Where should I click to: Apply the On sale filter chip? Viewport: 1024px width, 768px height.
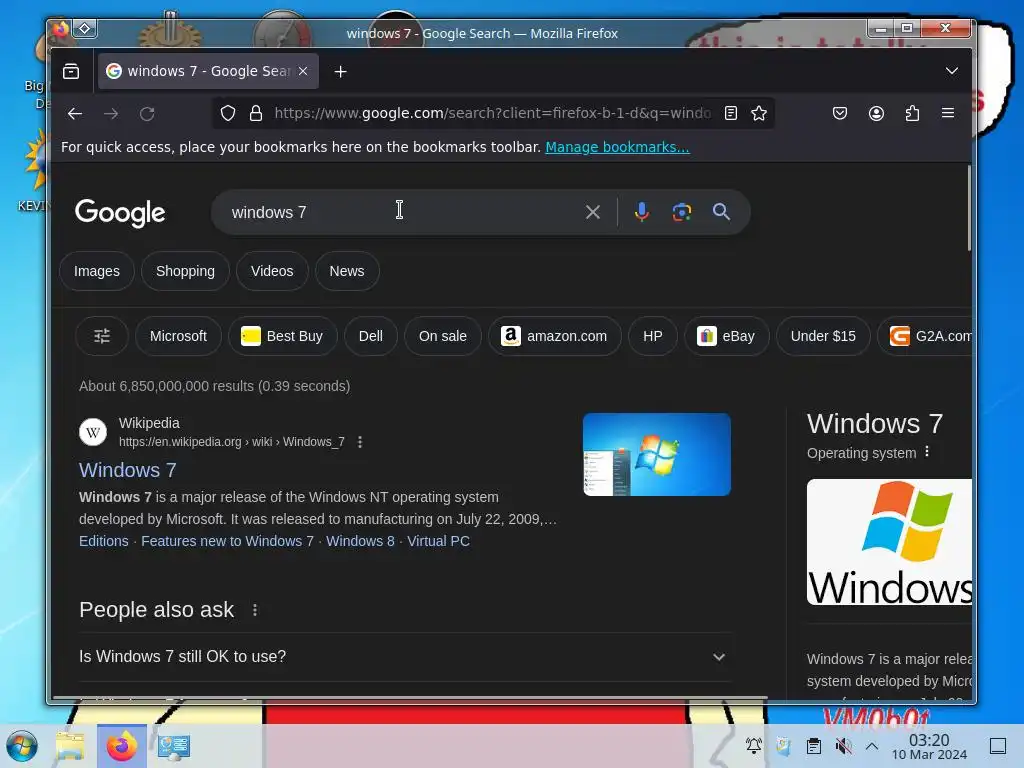(x=443, y=336)
